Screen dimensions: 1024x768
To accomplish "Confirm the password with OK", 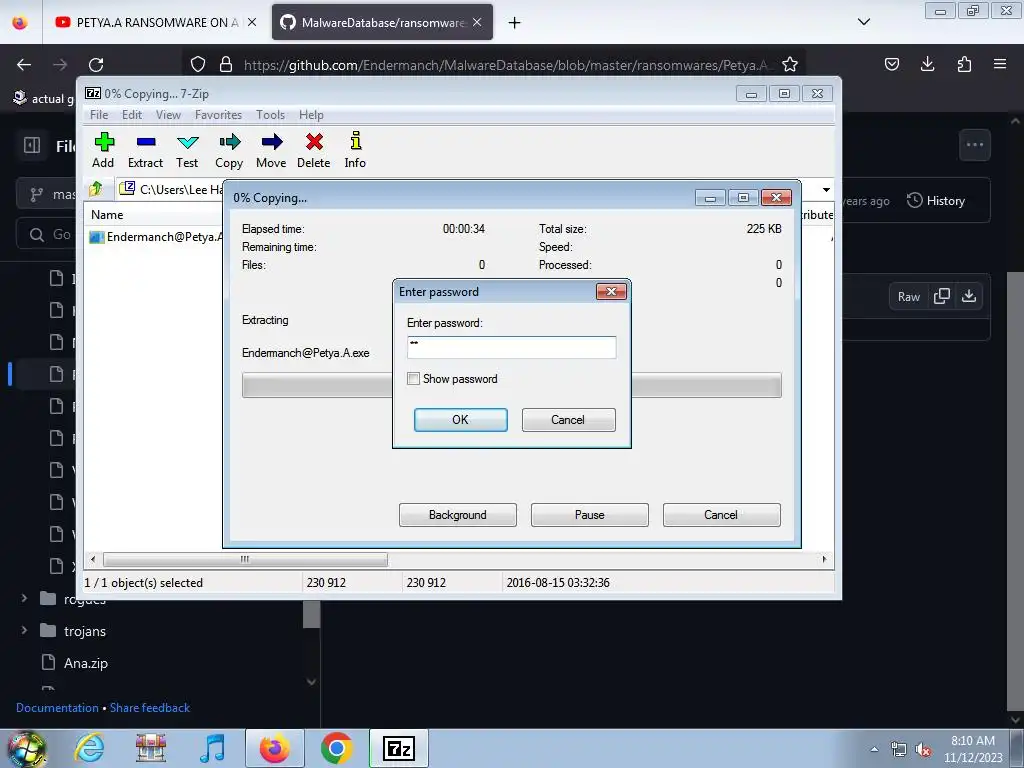I will [x=460, y=420].
